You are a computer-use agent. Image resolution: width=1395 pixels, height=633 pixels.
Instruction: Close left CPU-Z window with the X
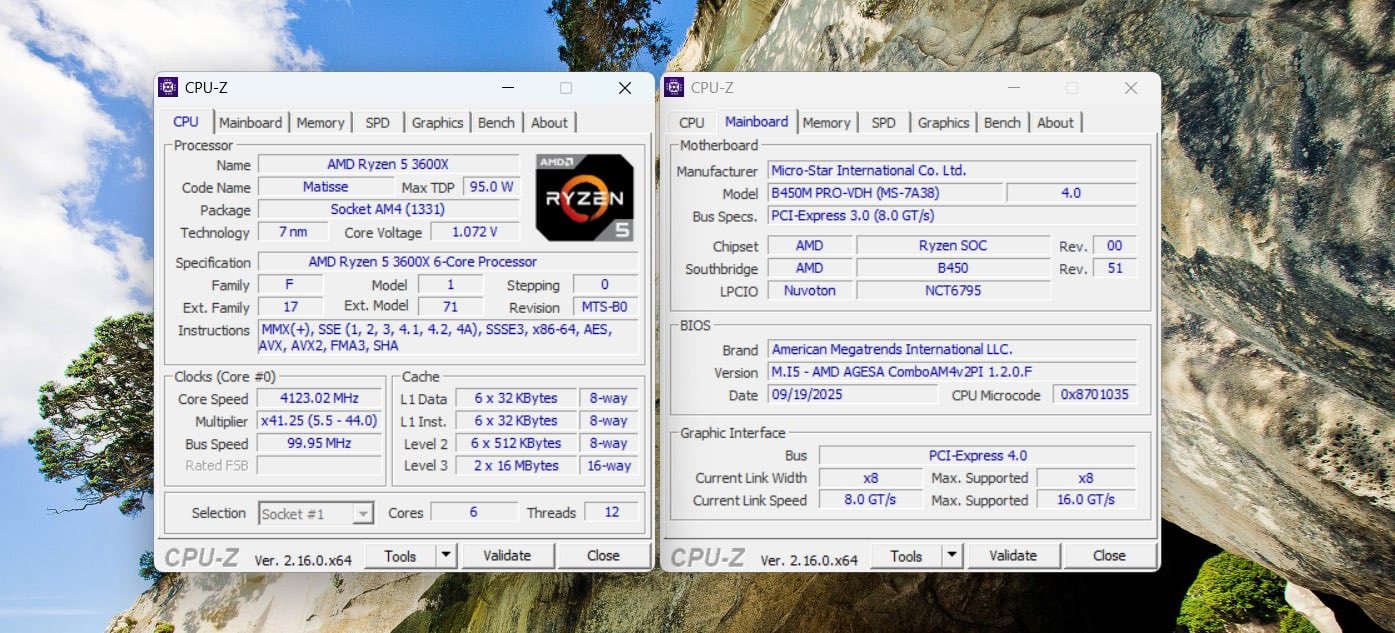click(625, 88)
